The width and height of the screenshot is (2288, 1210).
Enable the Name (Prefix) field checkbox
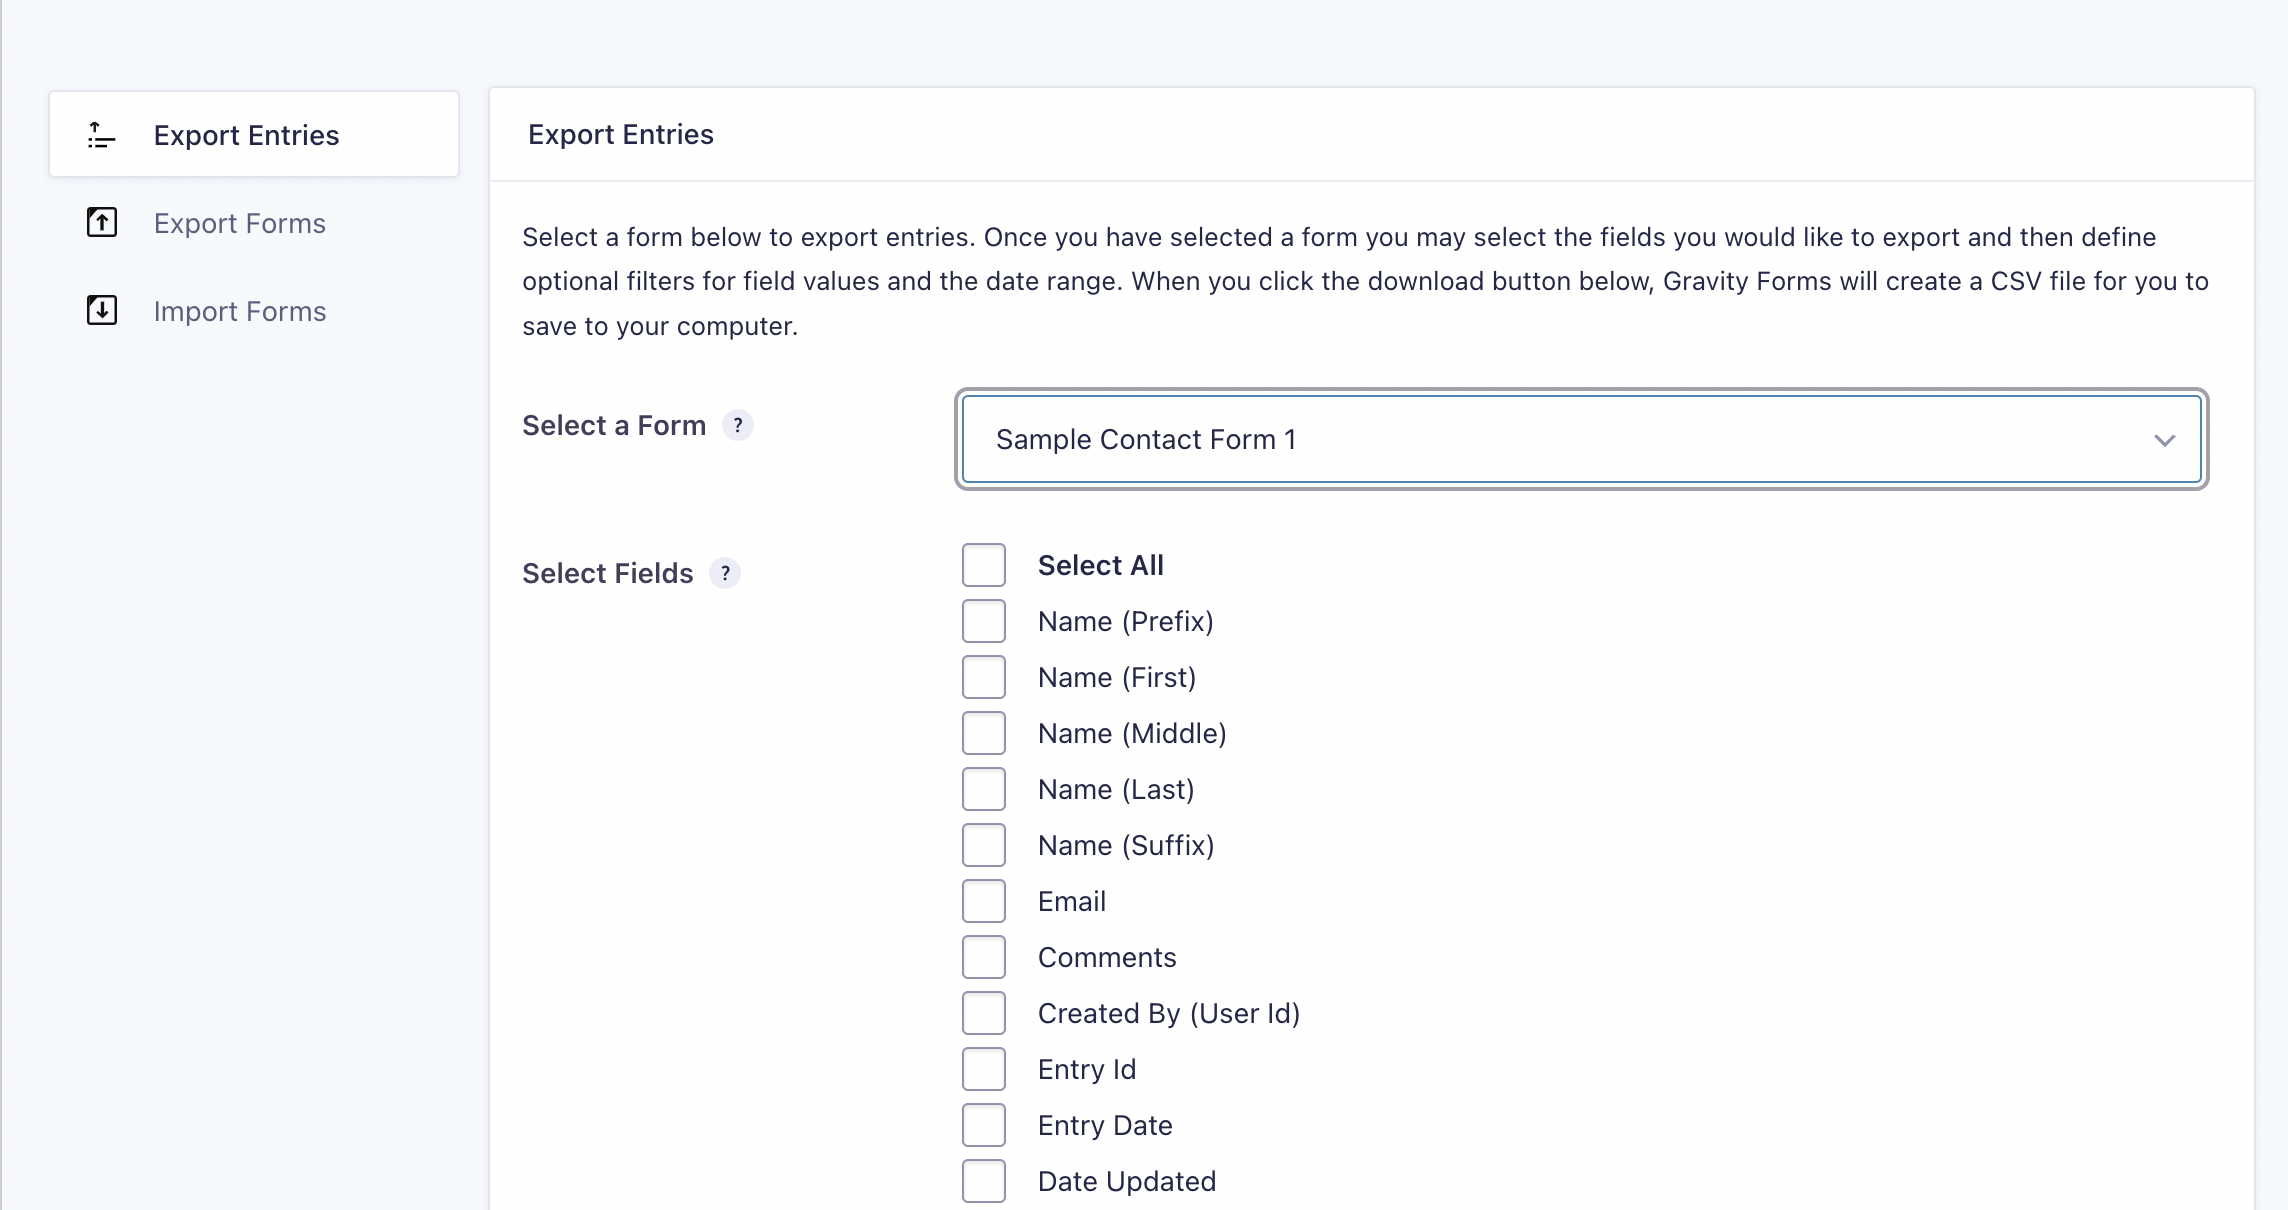point(984,621)
